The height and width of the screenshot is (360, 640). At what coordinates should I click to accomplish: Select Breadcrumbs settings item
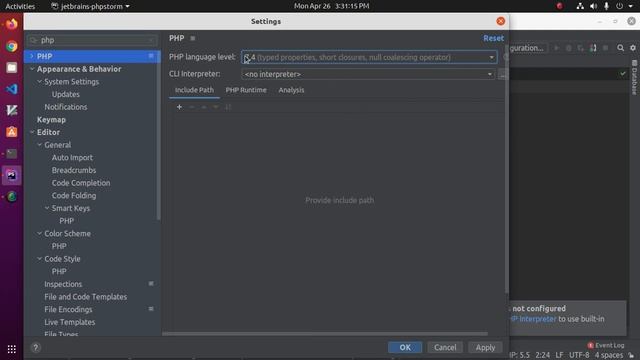74,170
